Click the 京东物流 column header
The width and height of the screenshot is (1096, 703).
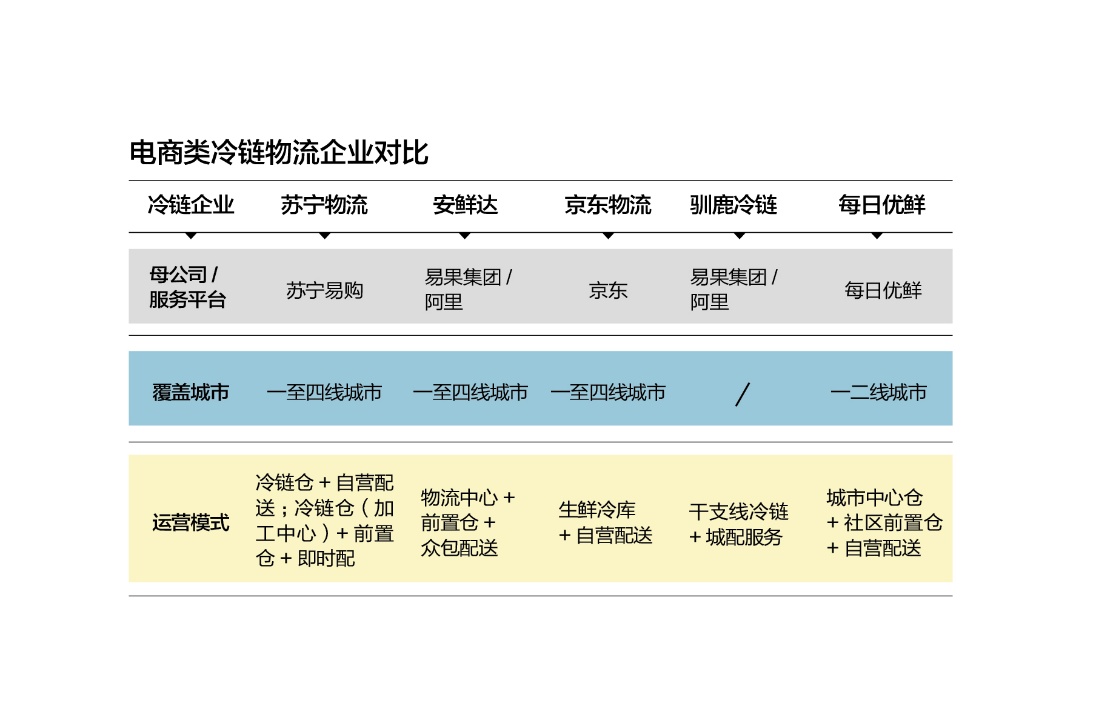click(x=608, y=205)
